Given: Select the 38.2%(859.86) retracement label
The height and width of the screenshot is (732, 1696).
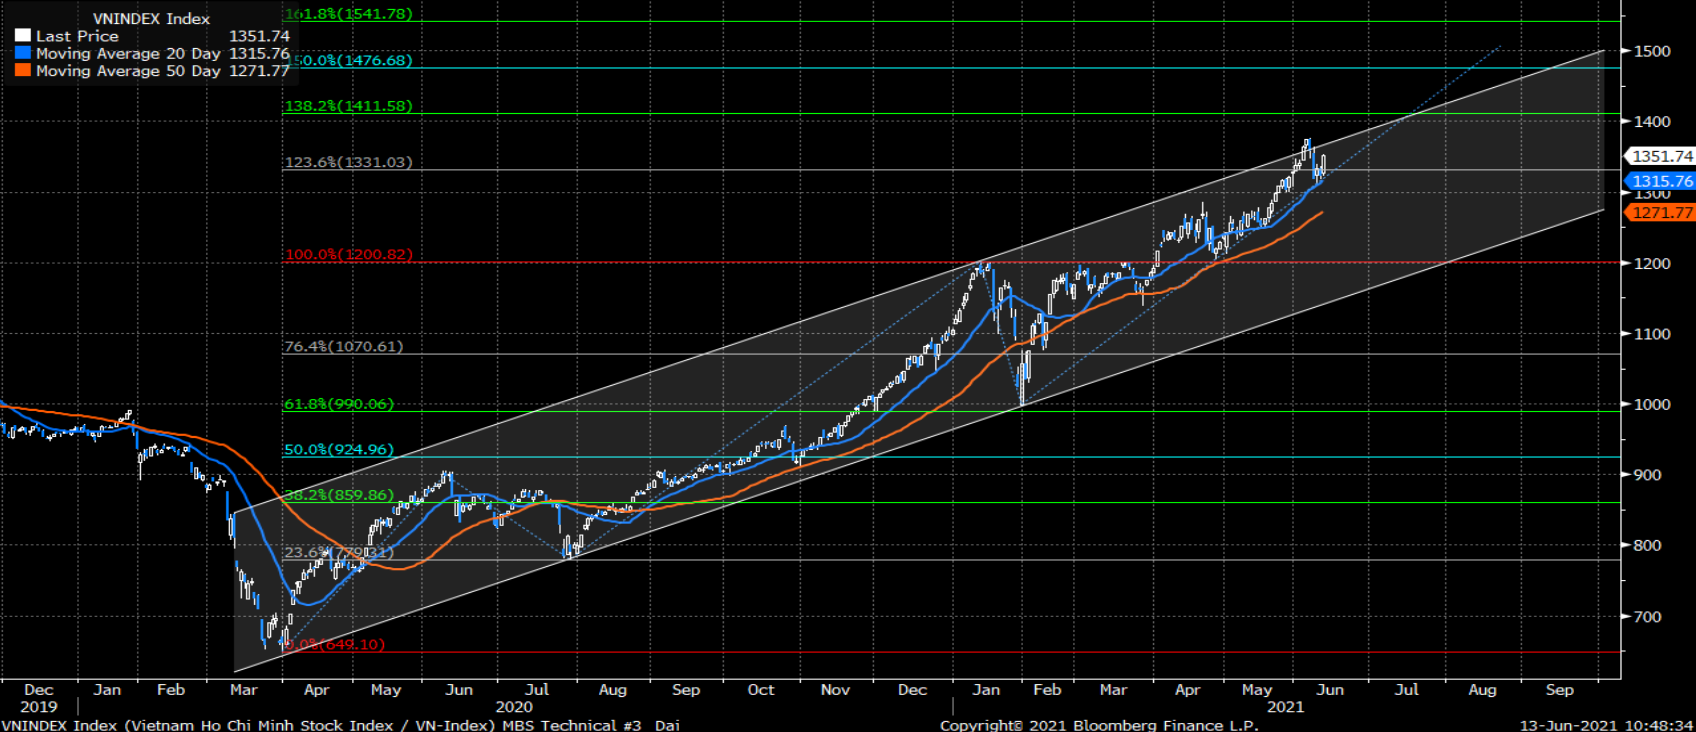Looking at the screenshot, I should (x=339, y=496).
